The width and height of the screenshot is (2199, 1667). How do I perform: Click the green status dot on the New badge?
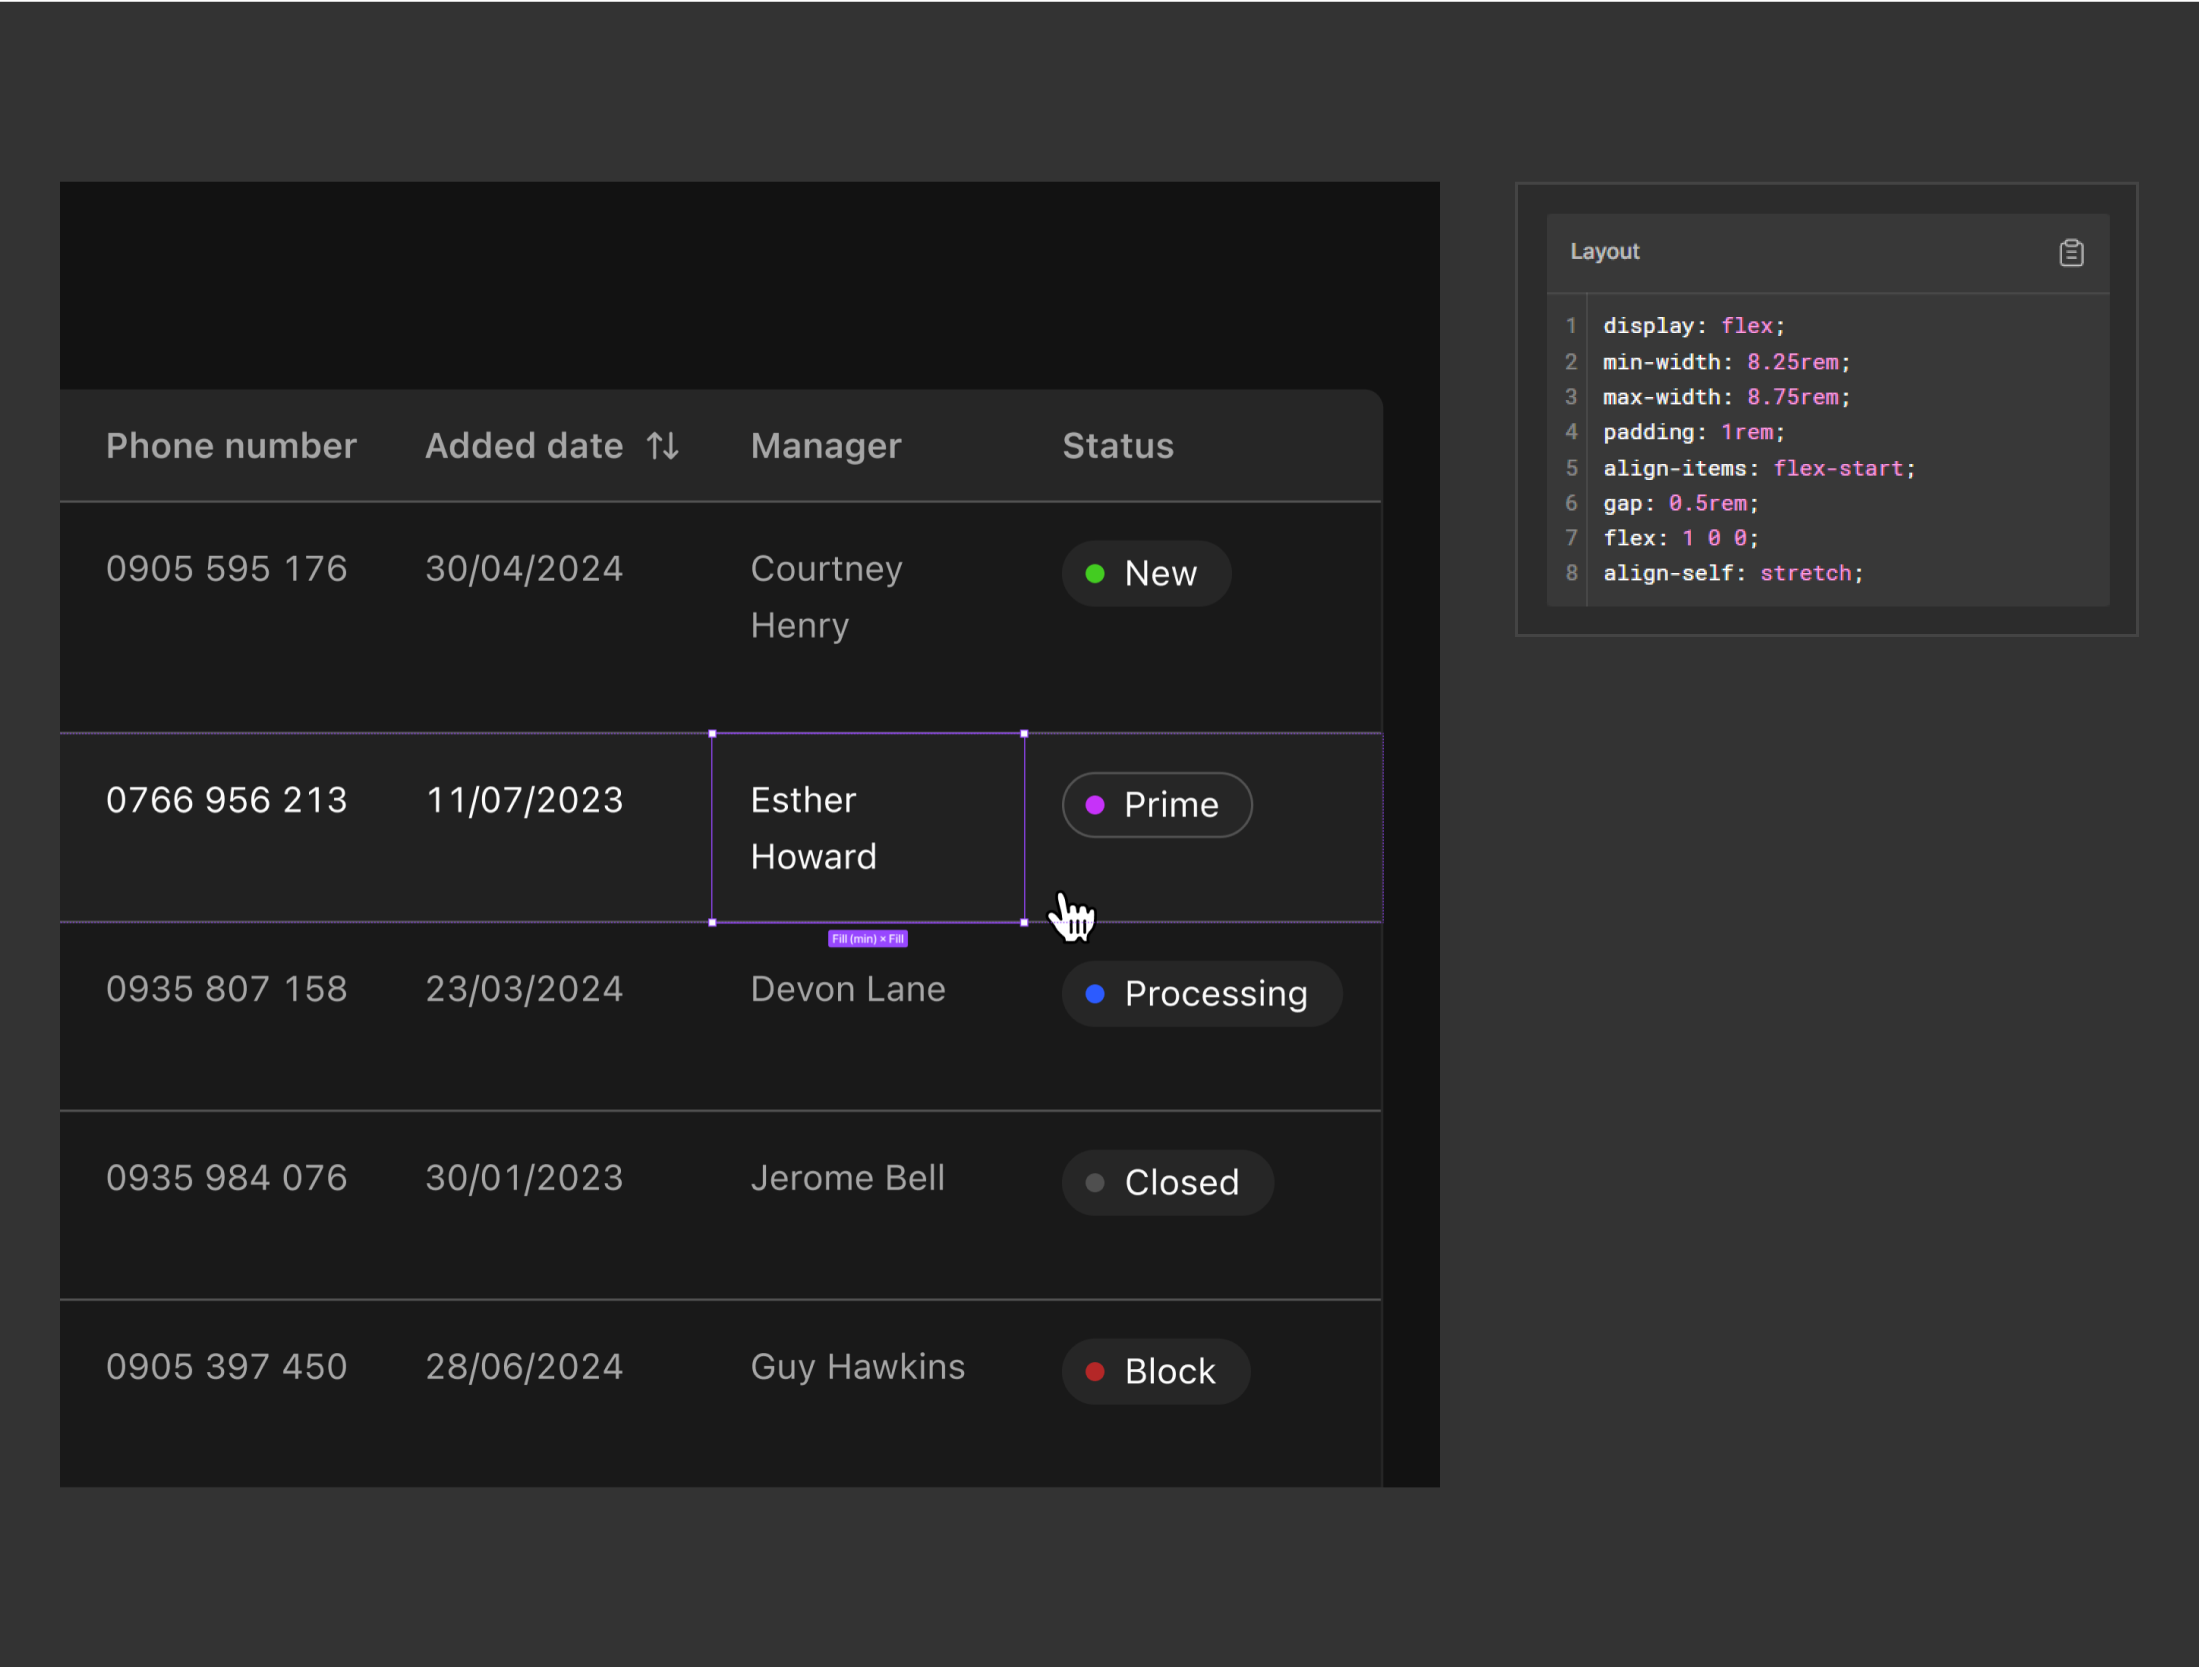pyautogui.click(x=1097, y=573)
